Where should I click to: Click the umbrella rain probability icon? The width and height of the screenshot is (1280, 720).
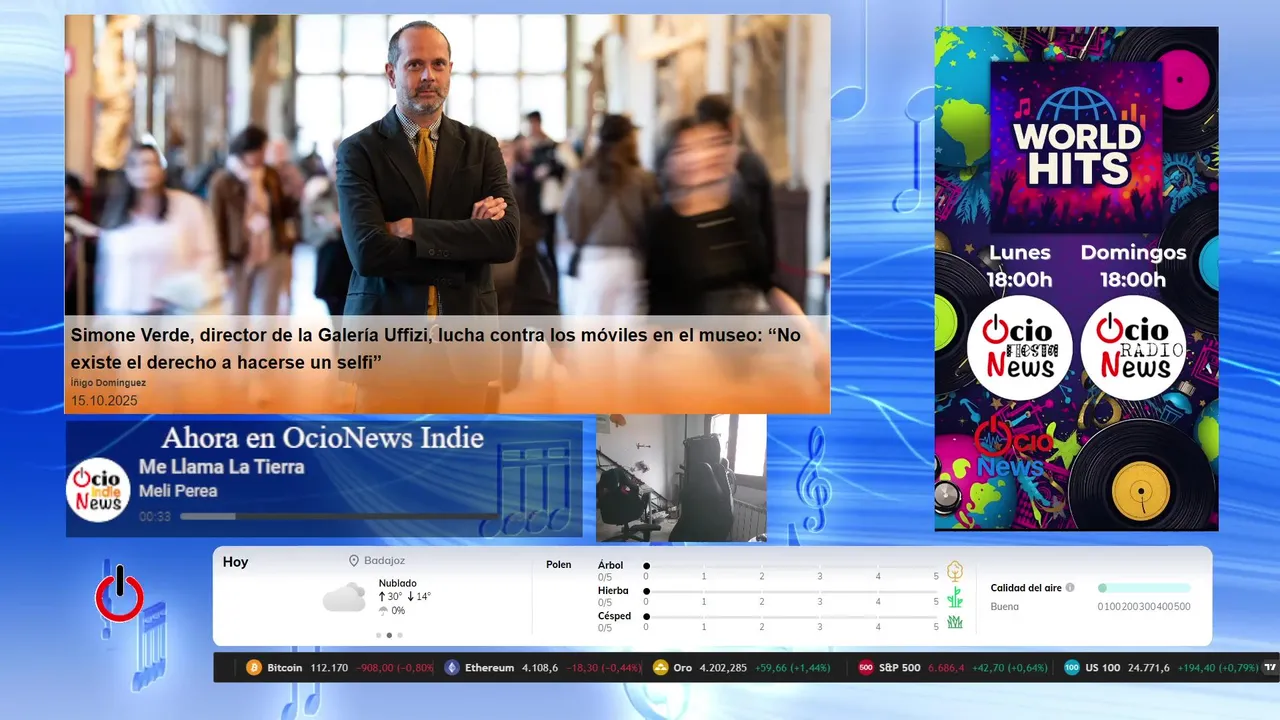pyautogui.click(x=383, y=610)
